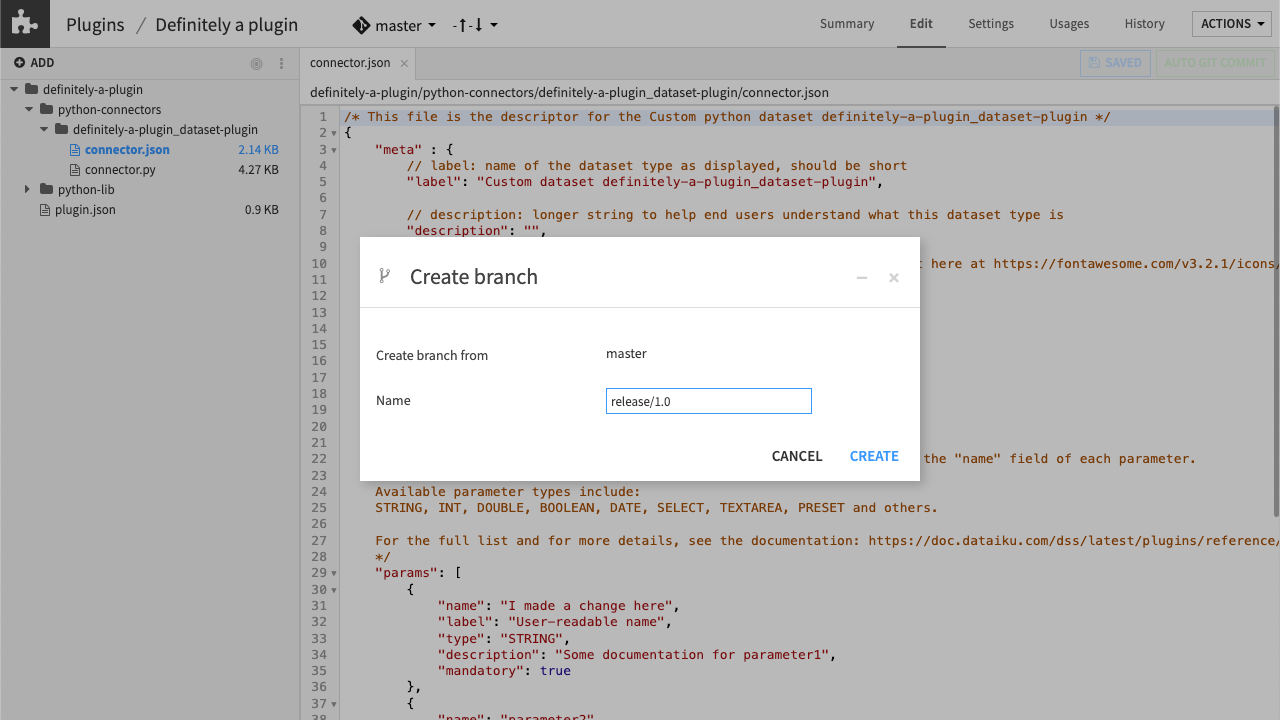Open the master branch dropdown

click(x=405, y=25)
